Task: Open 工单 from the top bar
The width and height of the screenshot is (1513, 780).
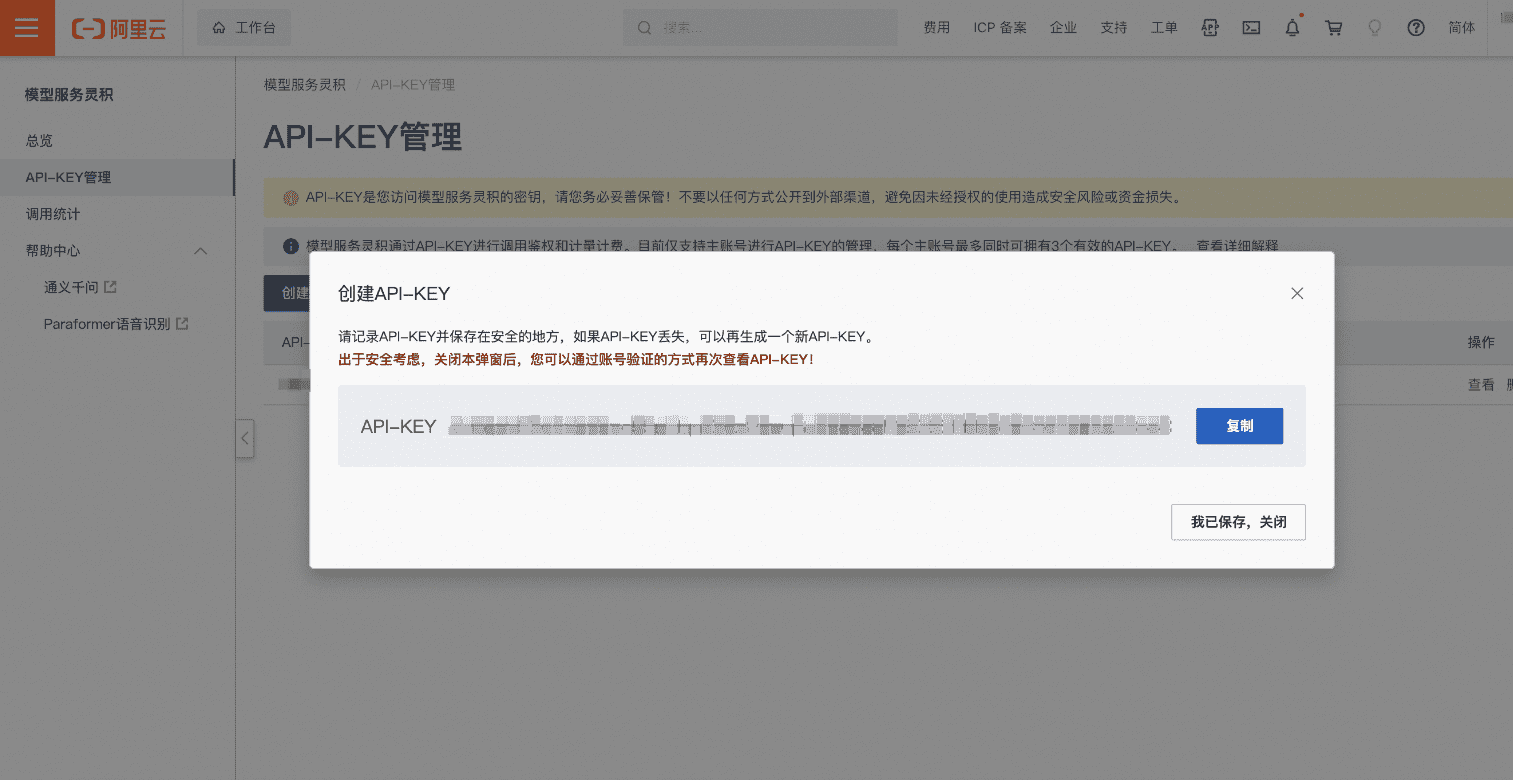Action: pyautogui.click(x=1164, y=27)
